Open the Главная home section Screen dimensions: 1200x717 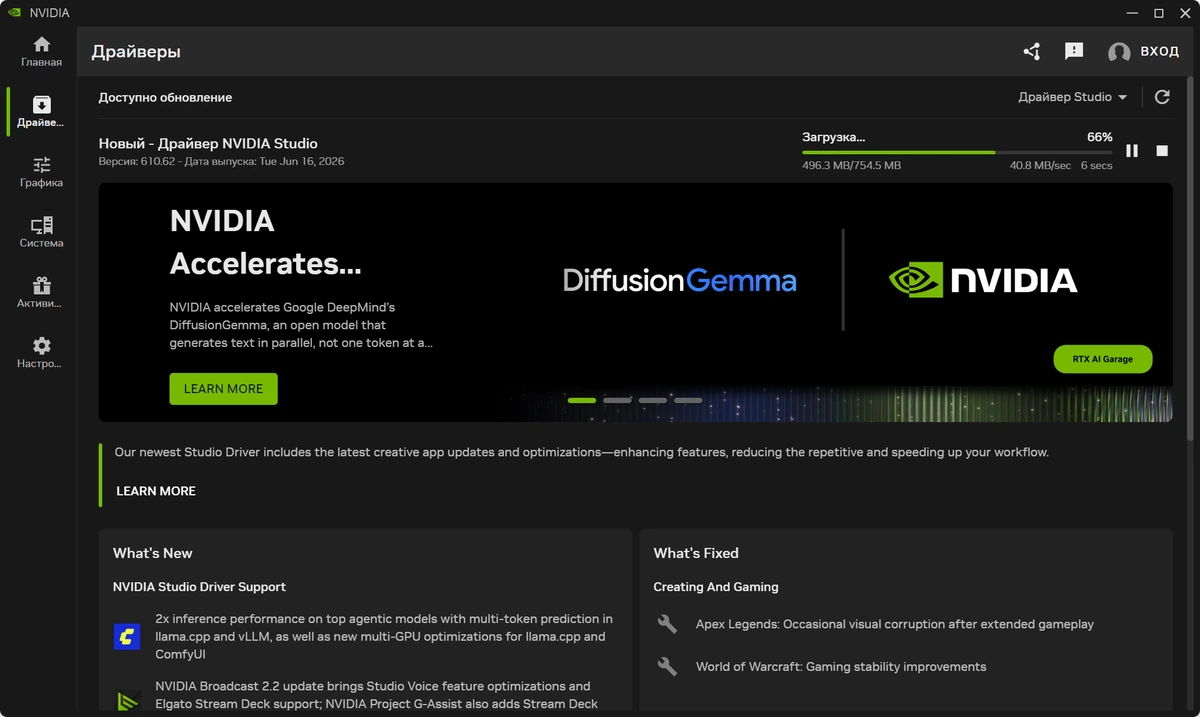[x=41, y=52]
